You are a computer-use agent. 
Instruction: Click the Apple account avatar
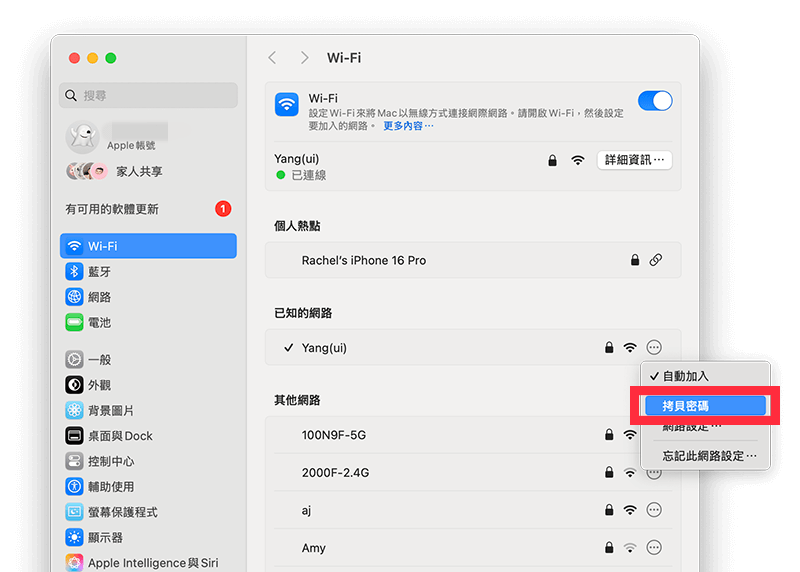coord(82,137)
